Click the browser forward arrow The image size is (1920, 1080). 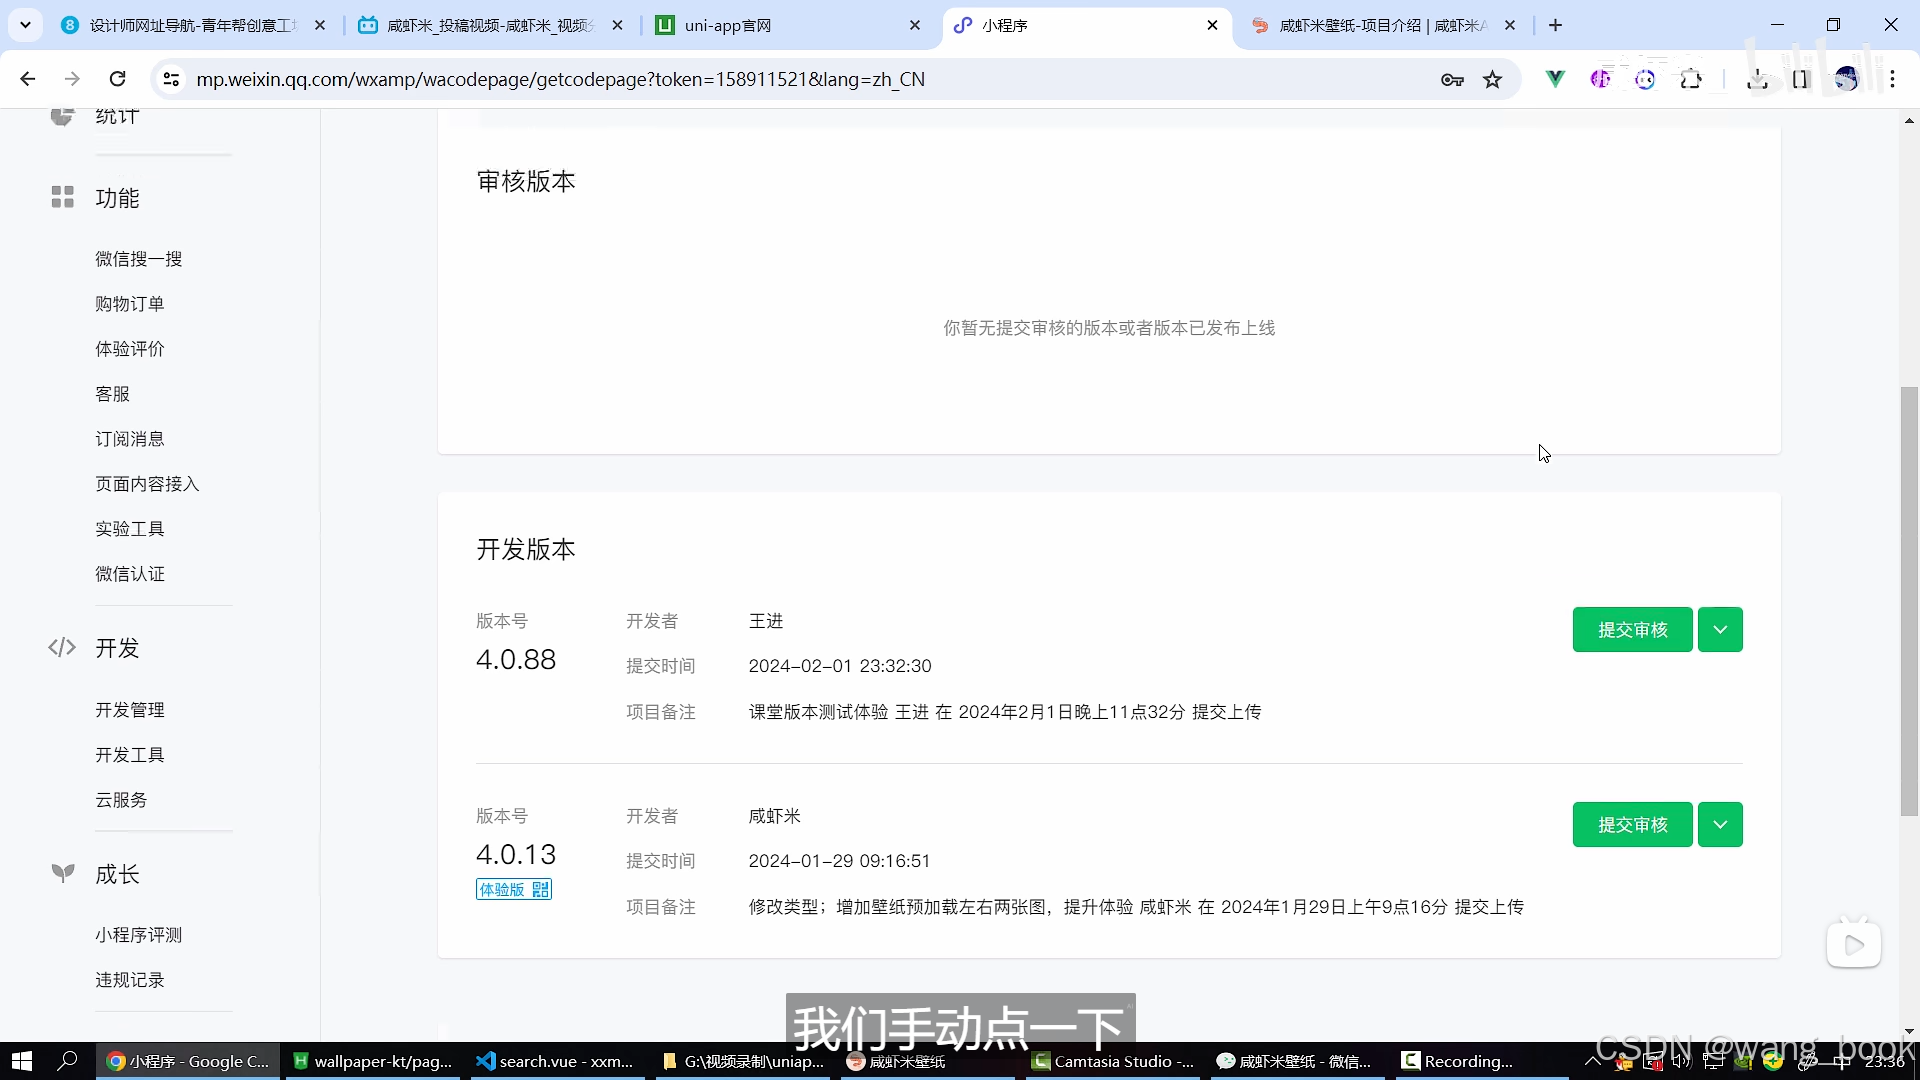tap(72, 79)
